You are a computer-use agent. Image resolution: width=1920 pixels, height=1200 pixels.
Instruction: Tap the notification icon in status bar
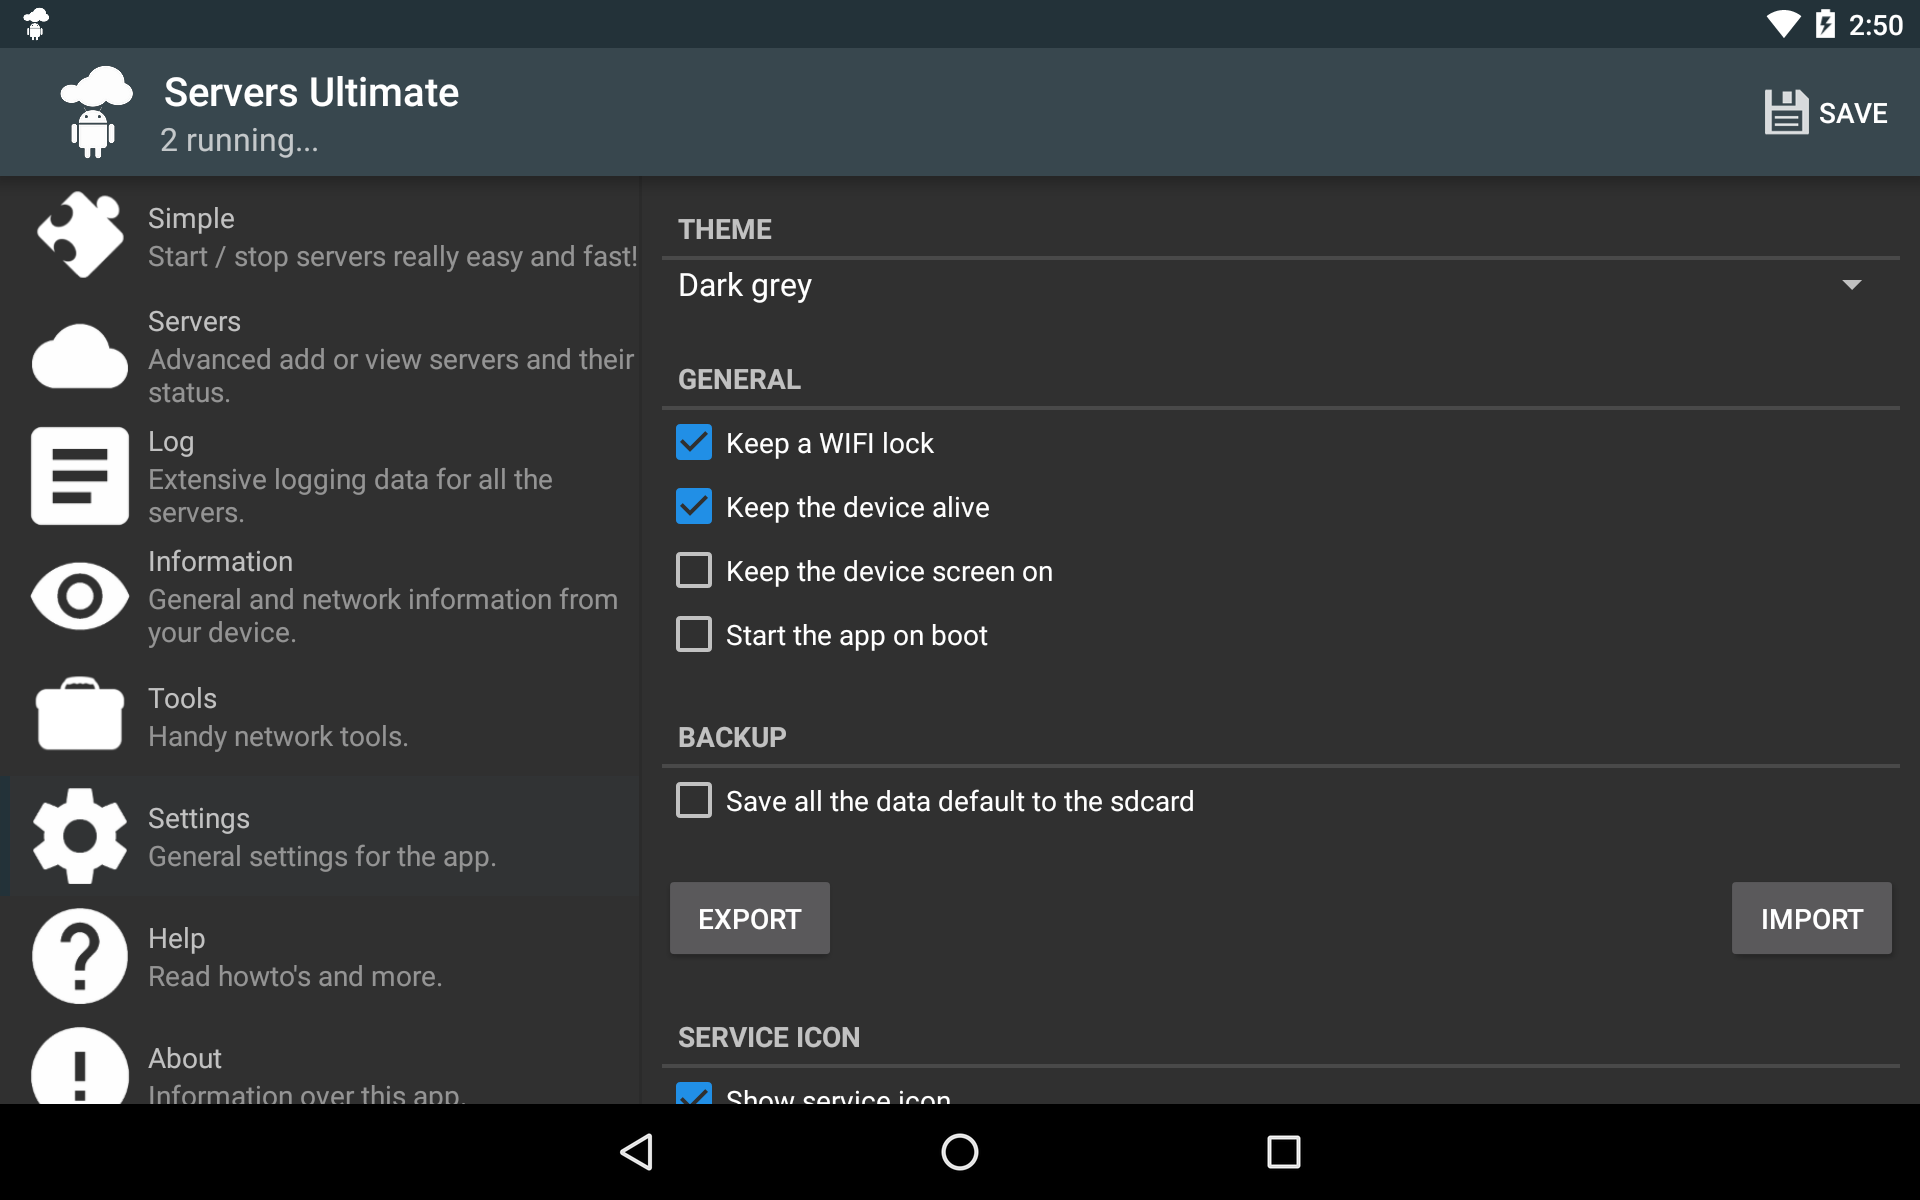tap(36, 24)
